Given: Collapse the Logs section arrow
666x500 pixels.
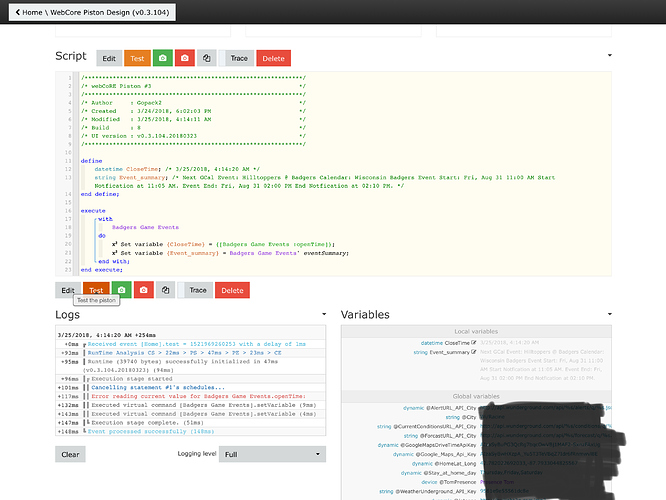Looking at the screenshot, I should click(x=324, y=314).
